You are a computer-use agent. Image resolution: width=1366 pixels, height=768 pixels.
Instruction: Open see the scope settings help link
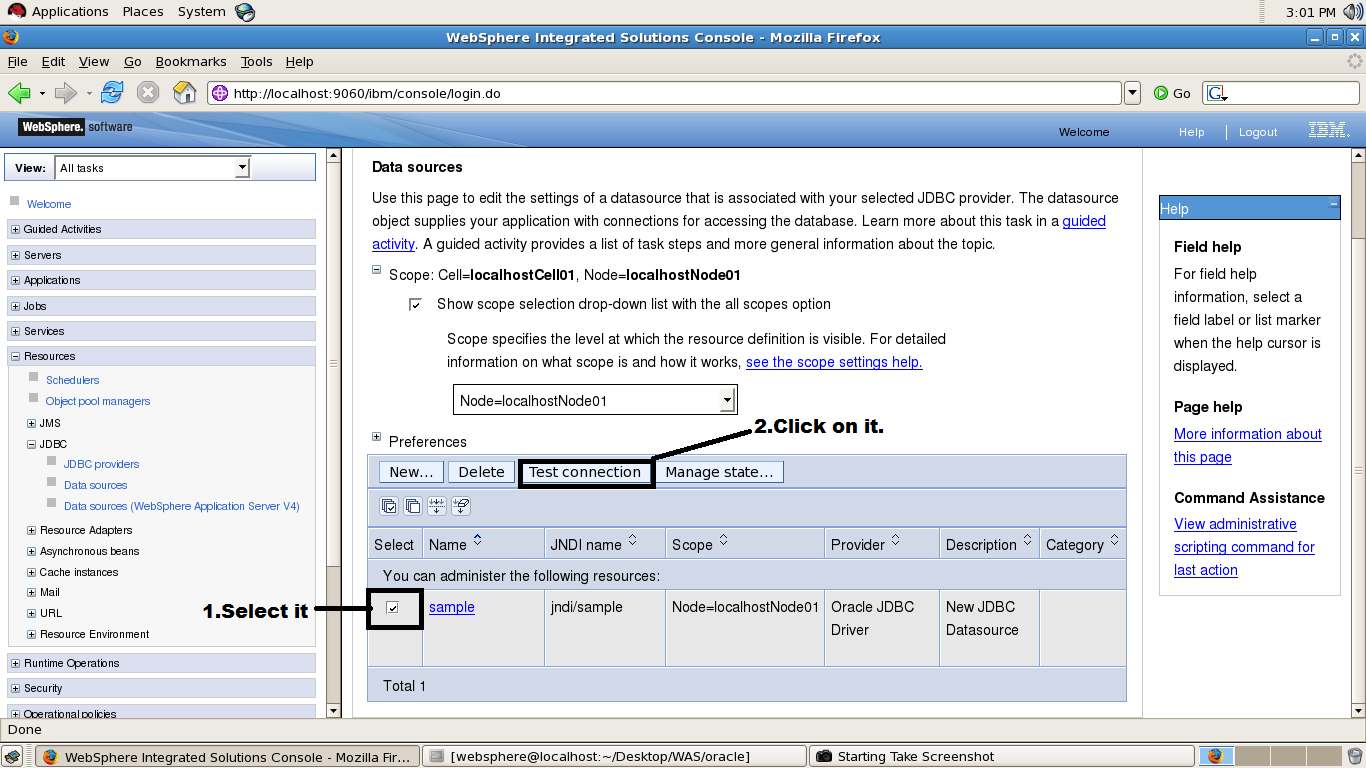(x=834, y=362)
